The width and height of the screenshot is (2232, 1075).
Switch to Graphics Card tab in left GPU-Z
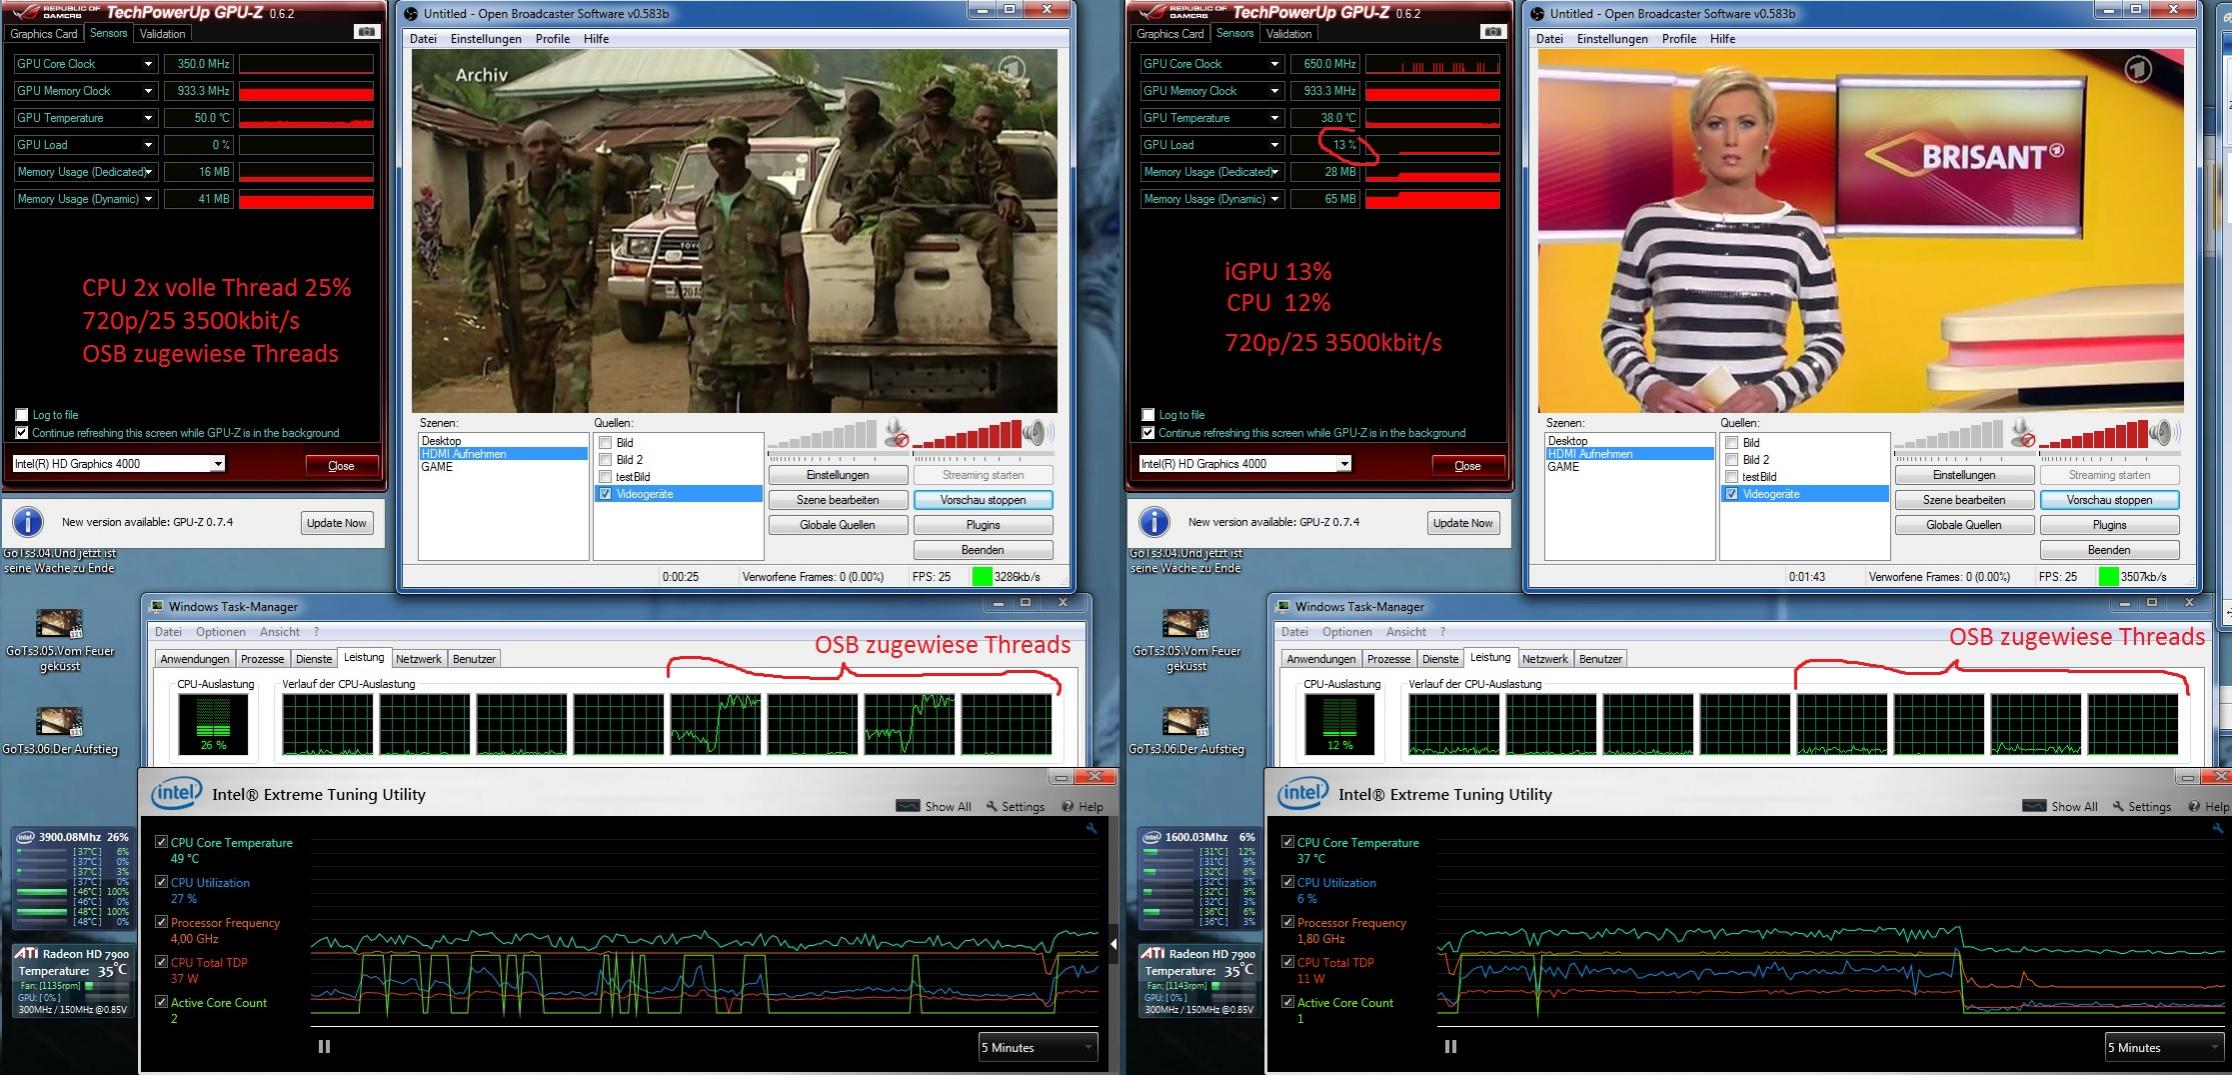(44, 33)
